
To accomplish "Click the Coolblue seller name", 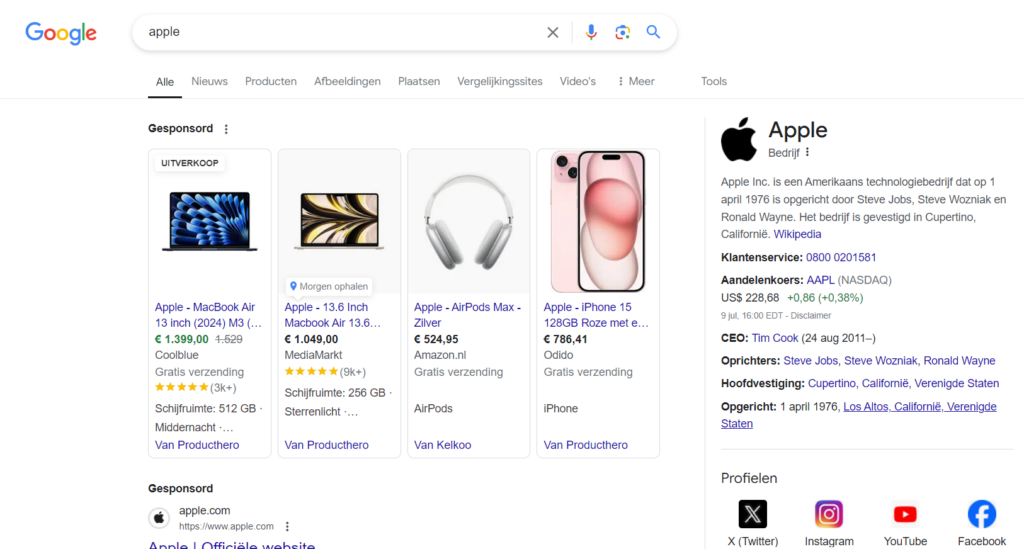I will (176, 355).
